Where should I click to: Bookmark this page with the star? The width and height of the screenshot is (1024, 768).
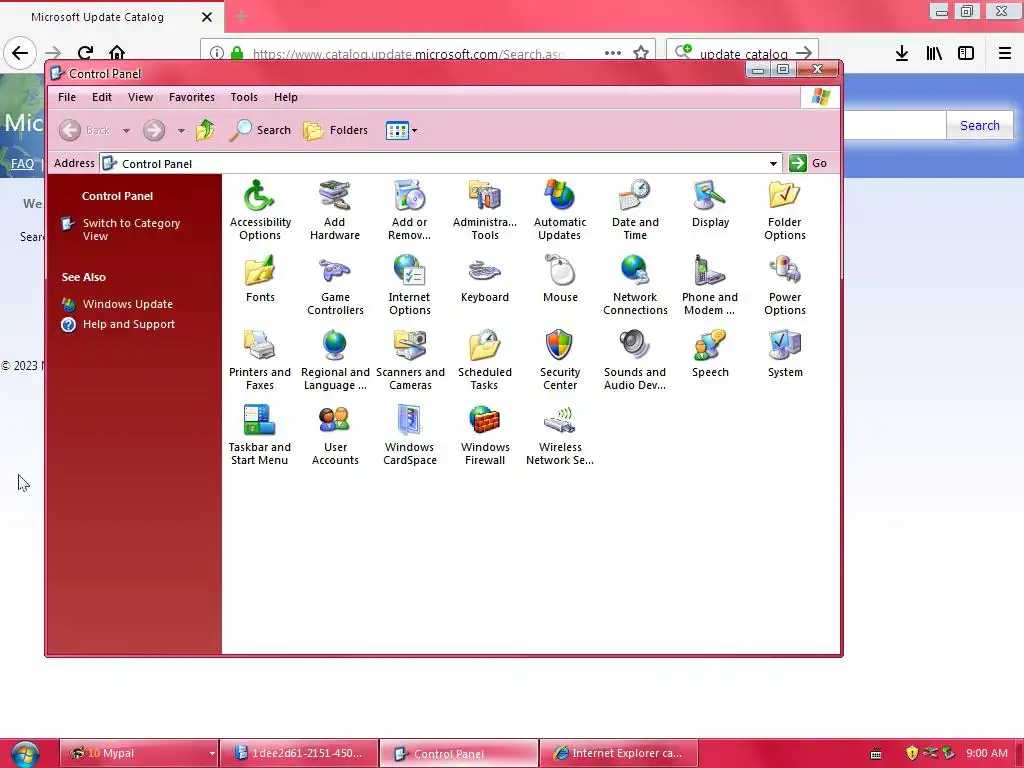(x=641, y=53)
